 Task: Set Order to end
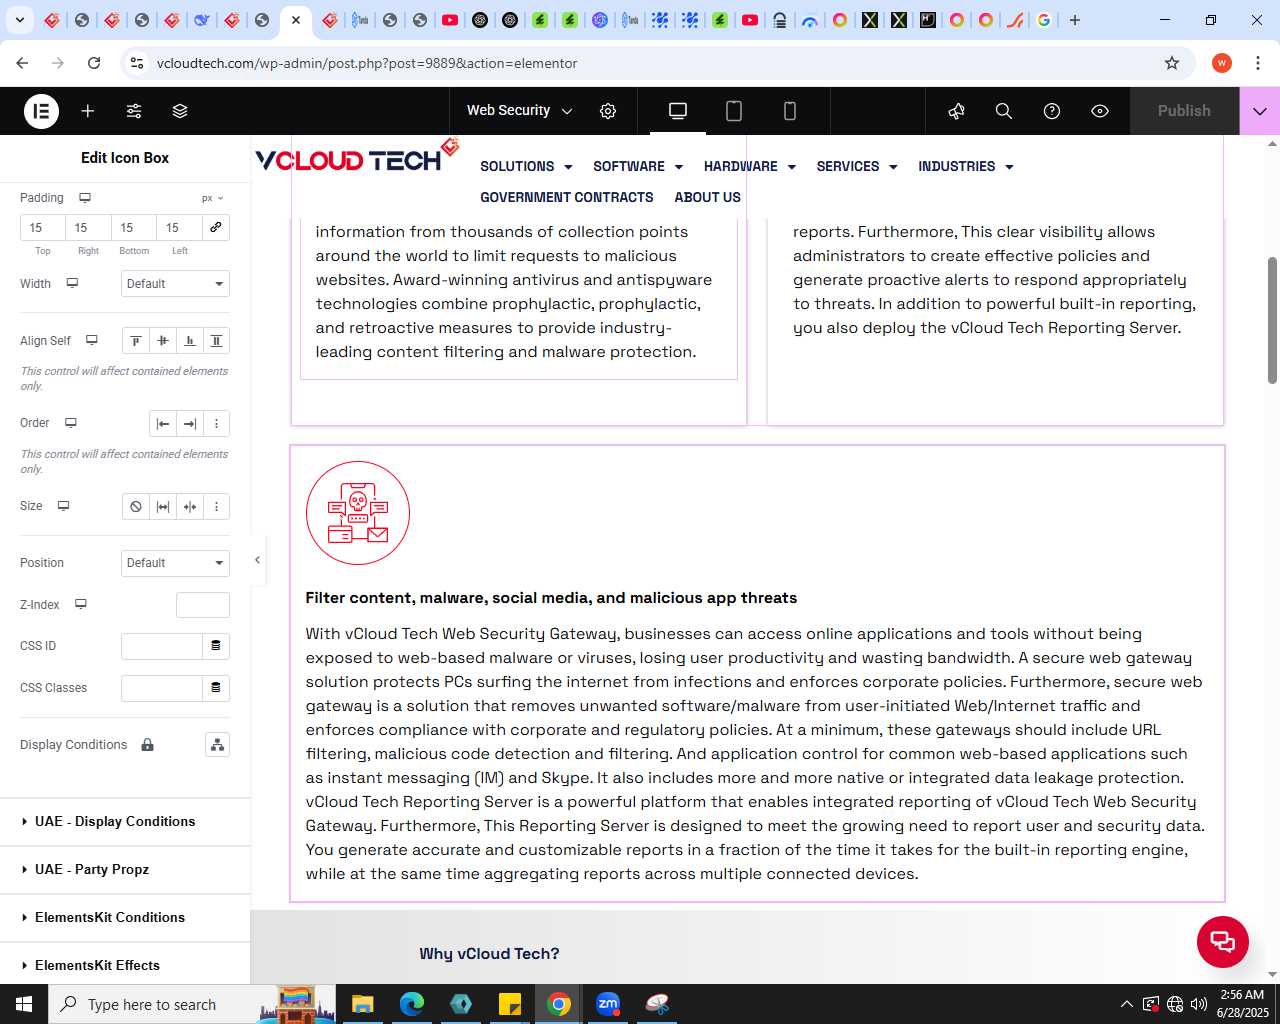pos(190,424)
